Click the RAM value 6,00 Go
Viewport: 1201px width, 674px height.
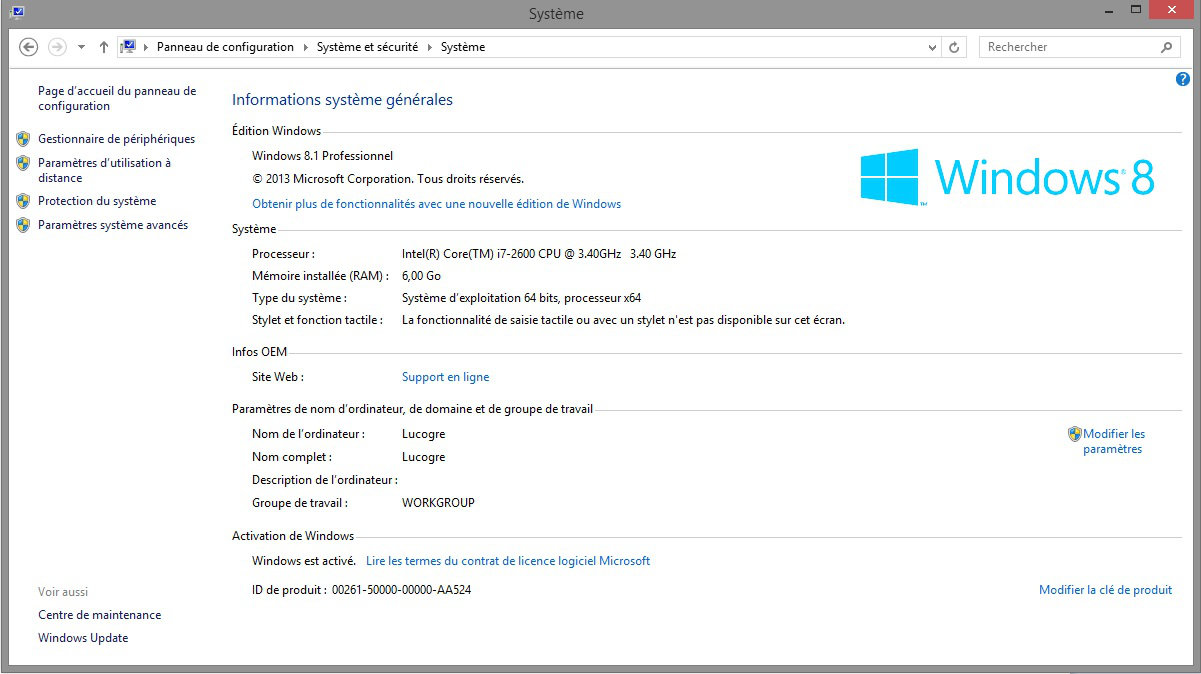(421, 276)
